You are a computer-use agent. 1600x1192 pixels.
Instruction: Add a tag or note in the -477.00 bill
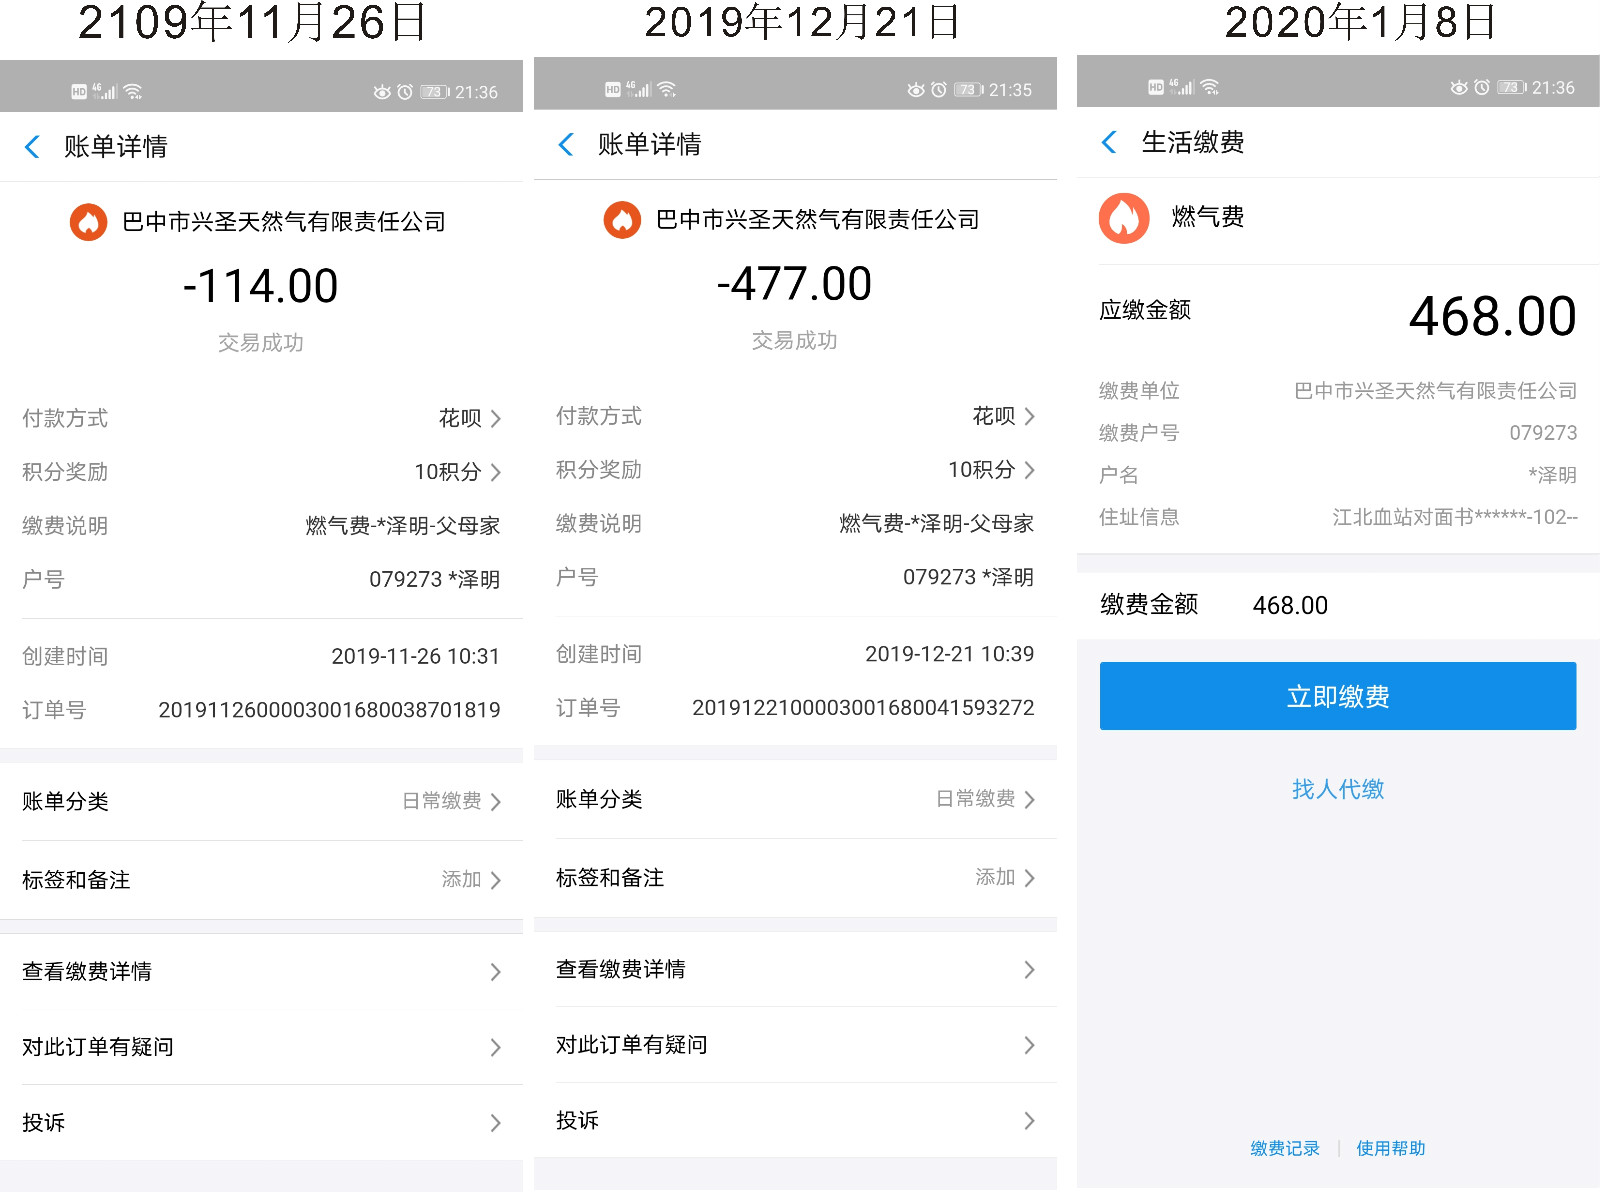click(795, 878)
